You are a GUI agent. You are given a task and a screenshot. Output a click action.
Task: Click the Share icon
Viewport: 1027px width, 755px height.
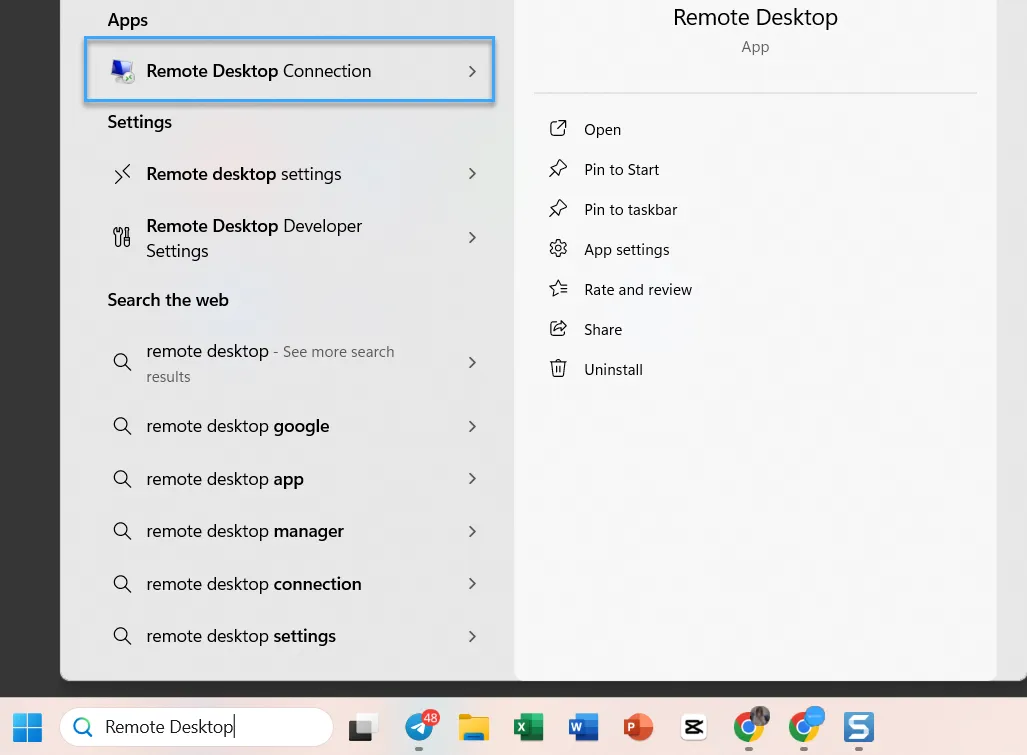pyautogui.click(x=558, y=328)
